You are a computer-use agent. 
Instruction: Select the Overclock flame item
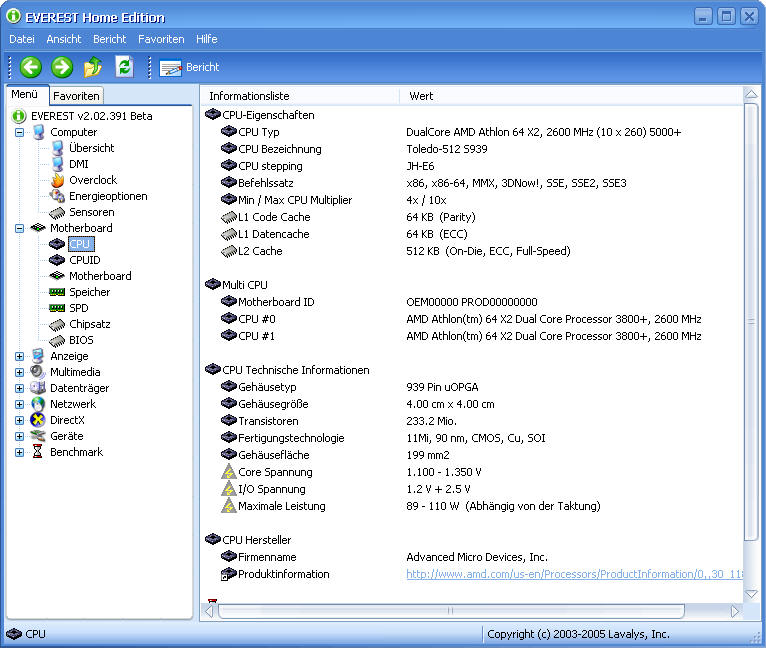(x=93, y=180)
